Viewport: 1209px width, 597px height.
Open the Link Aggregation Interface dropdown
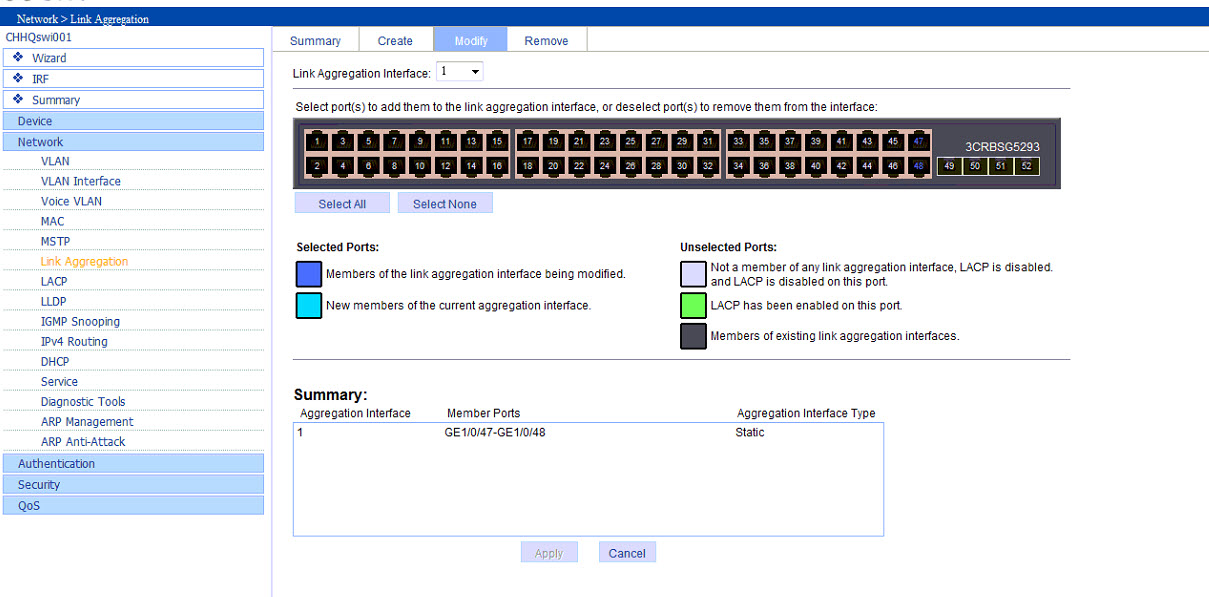click(461, 72)
